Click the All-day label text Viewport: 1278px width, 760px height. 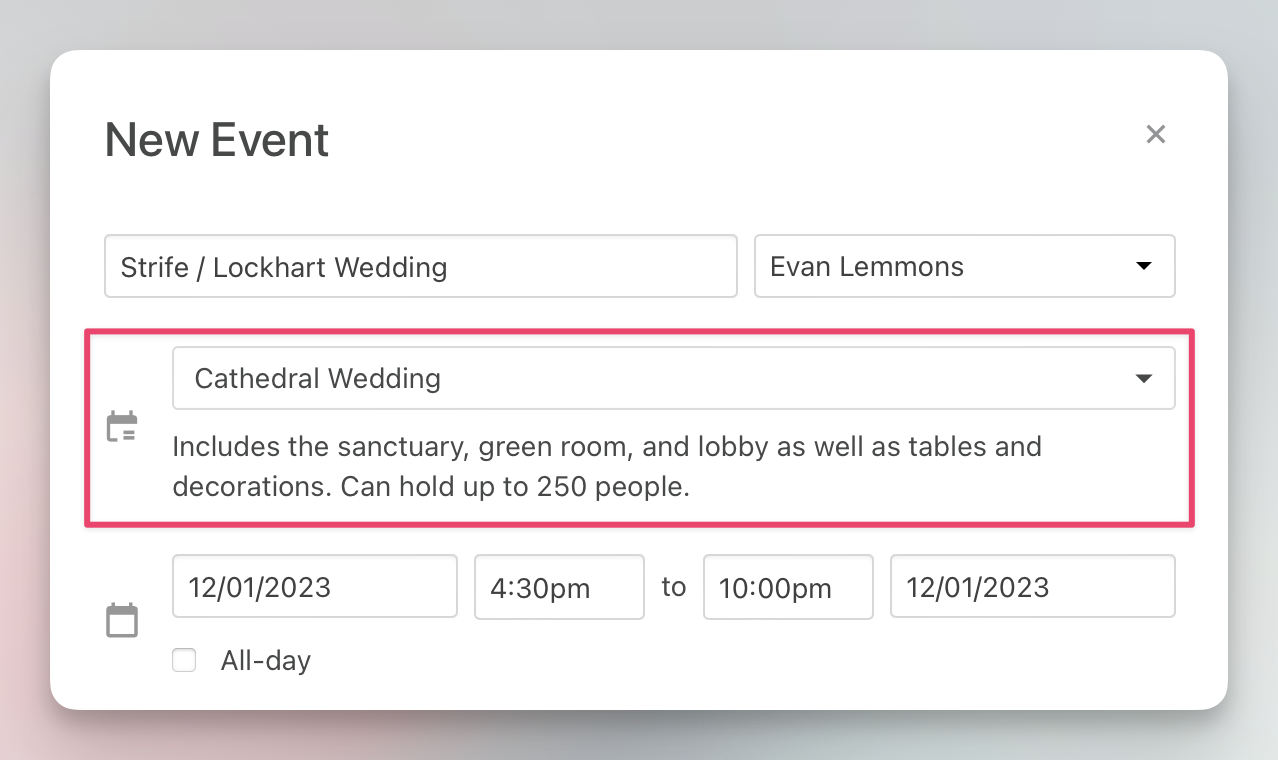tap(265, 661)
